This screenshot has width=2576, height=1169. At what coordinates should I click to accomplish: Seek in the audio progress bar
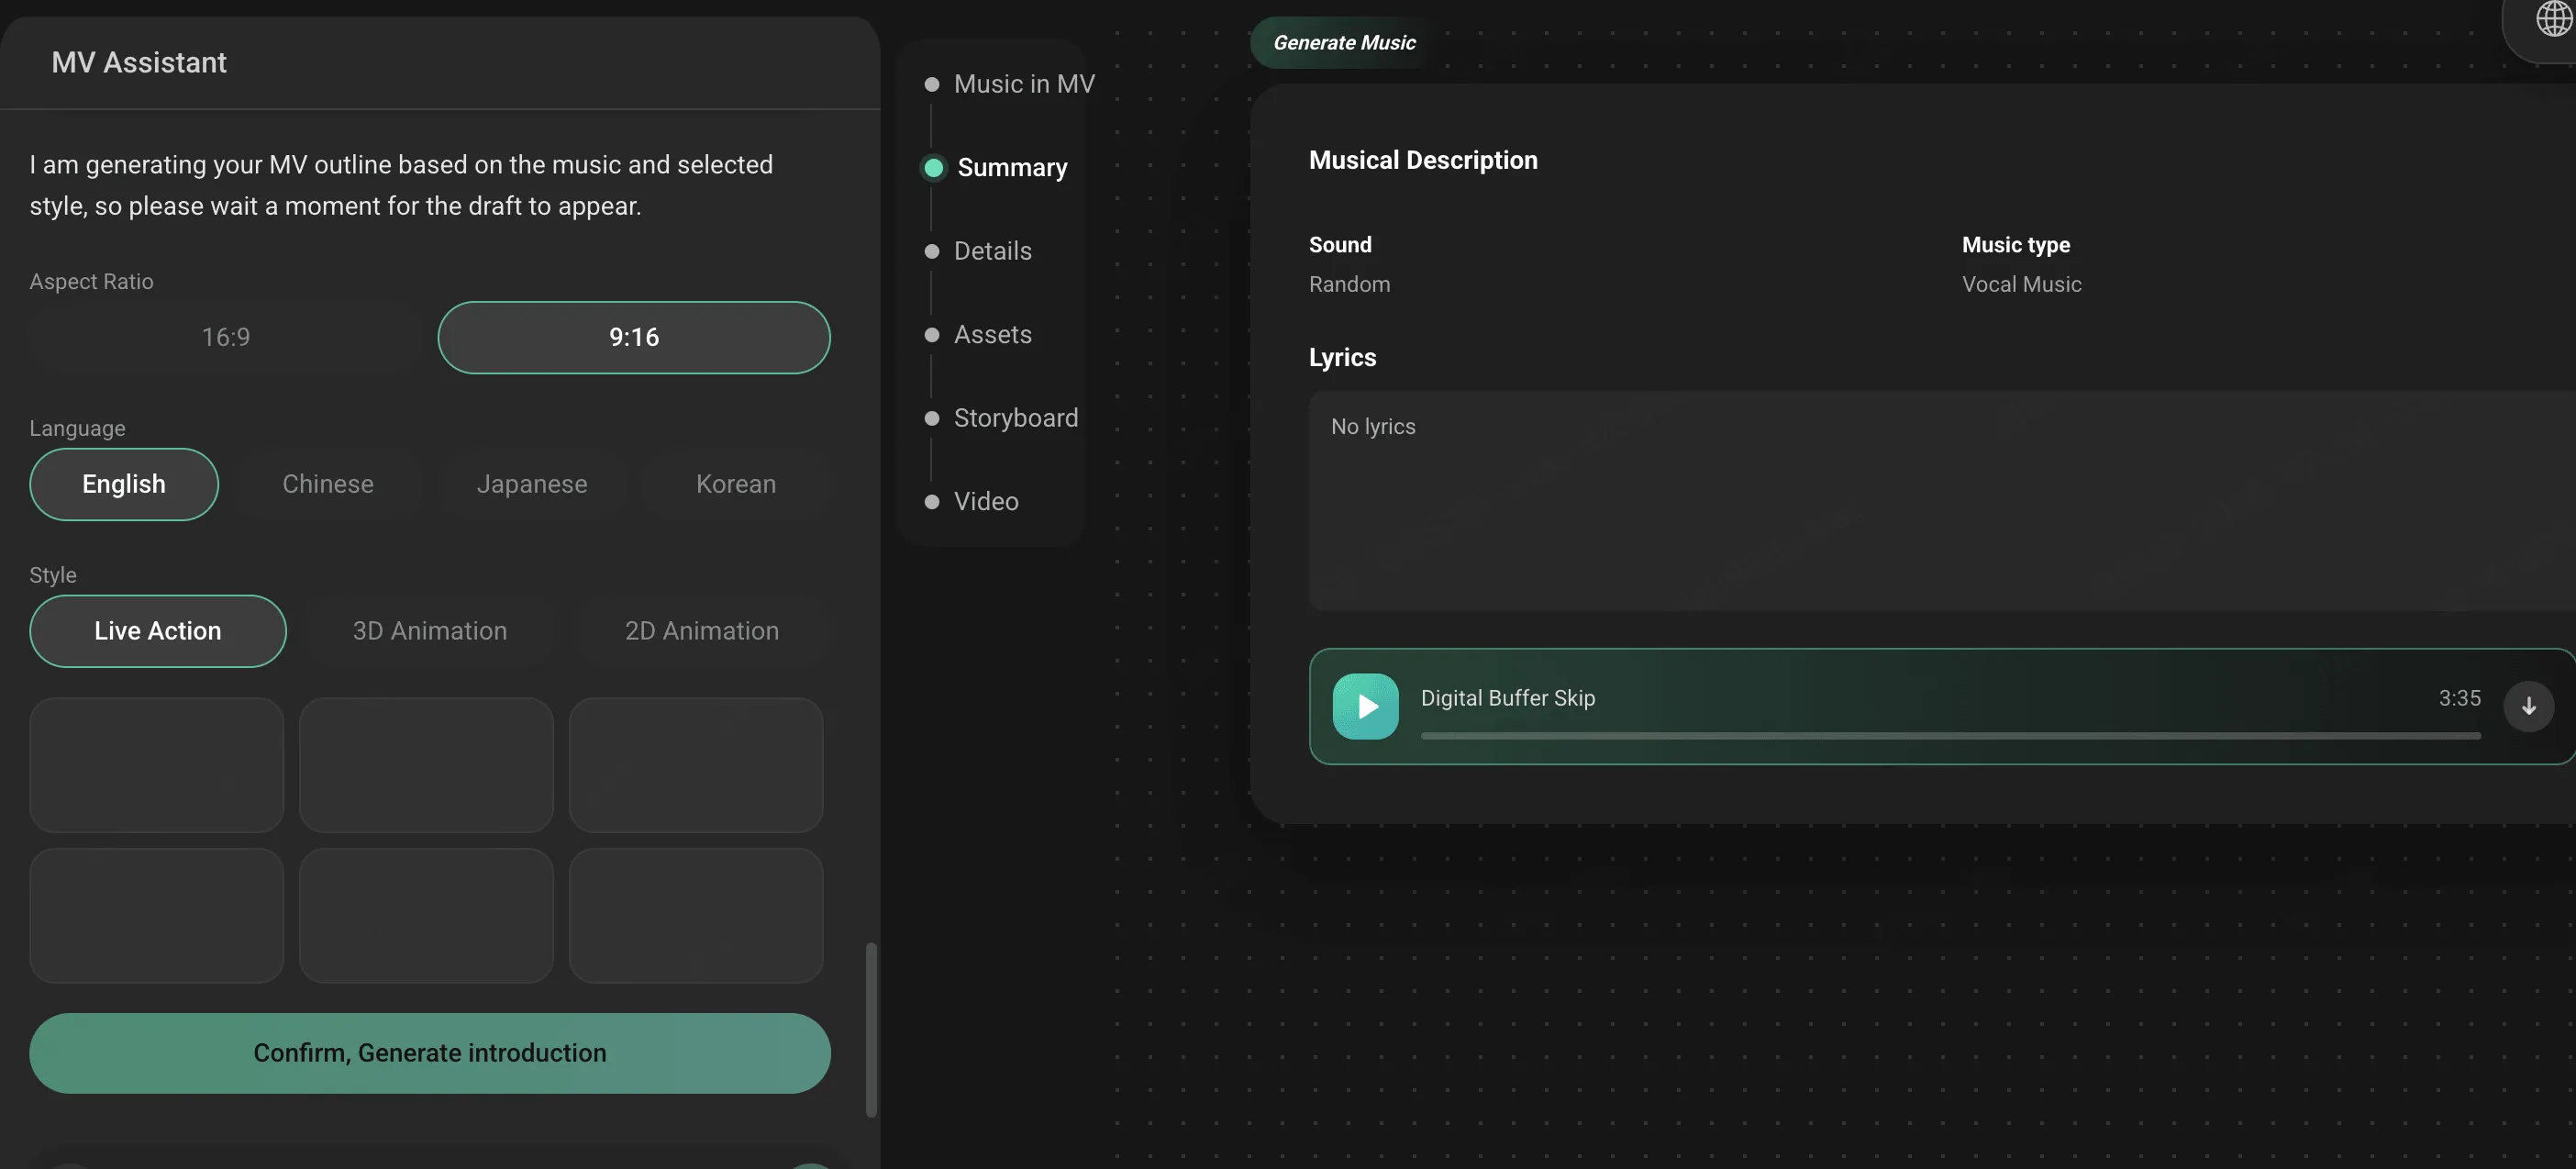point(1950,736)
